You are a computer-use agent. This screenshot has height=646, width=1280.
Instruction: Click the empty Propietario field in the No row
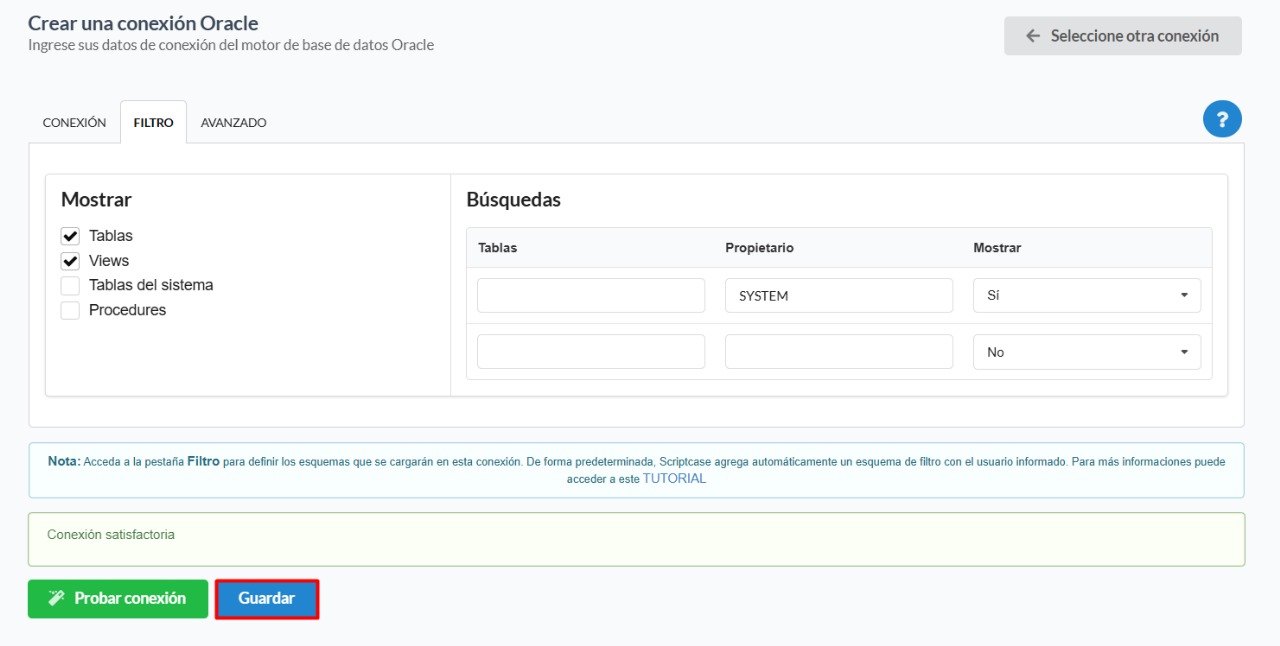839,352
